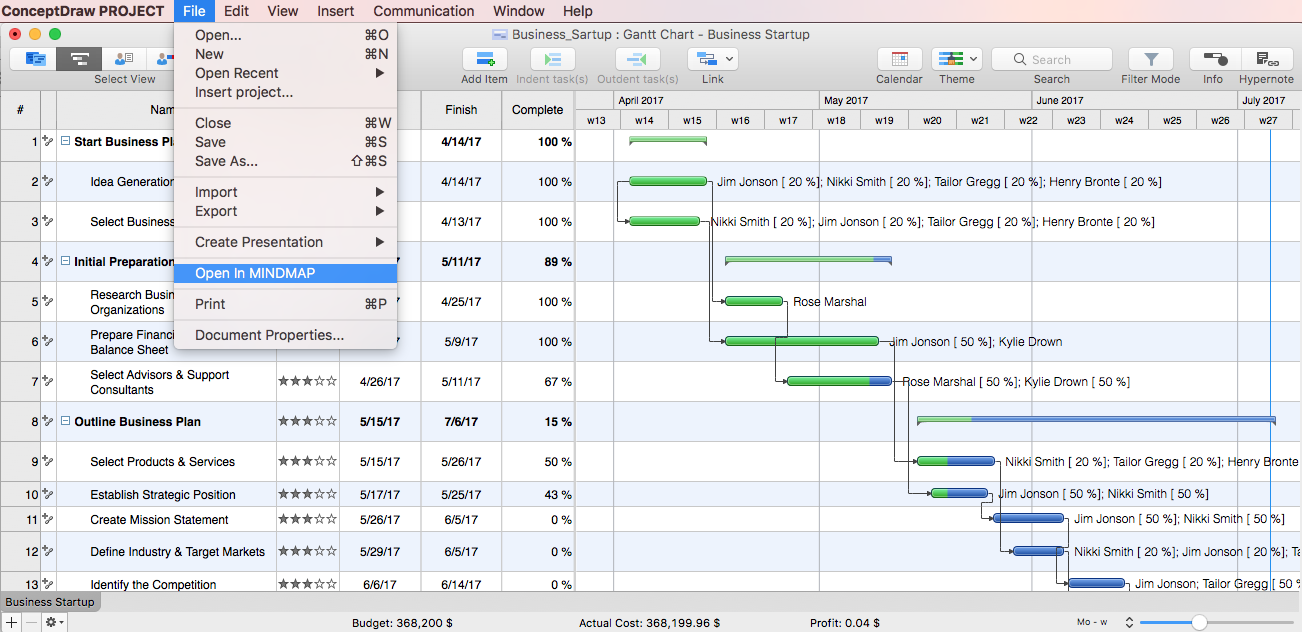Select the Establish Strategic Position task name

[x=163, y=494]
